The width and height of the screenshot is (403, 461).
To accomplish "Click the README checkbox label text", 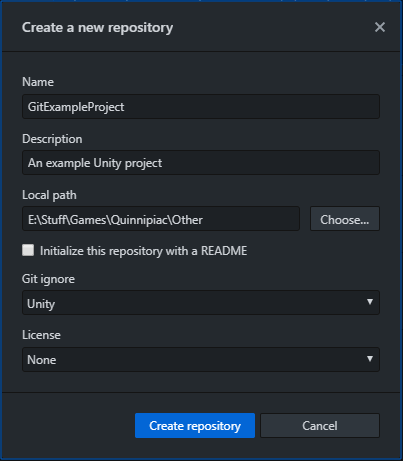I will click(x=144, y=251).
